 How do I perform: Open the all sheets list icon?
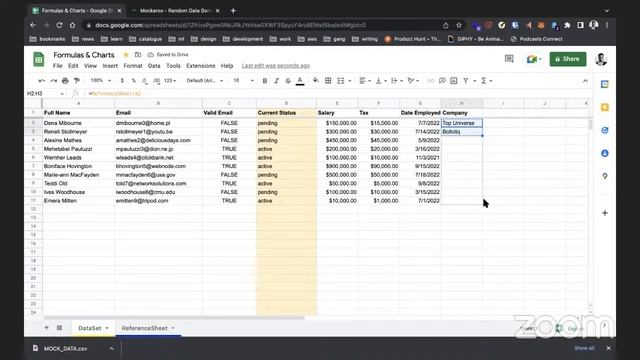(x=59, y=328)
